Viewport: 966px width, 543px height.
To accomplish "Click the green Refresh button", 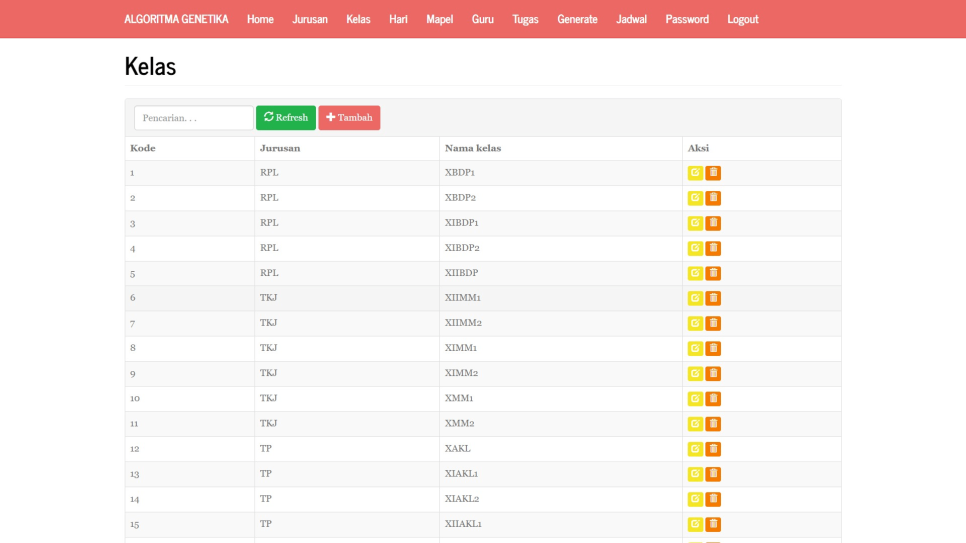I will [286, 118].
